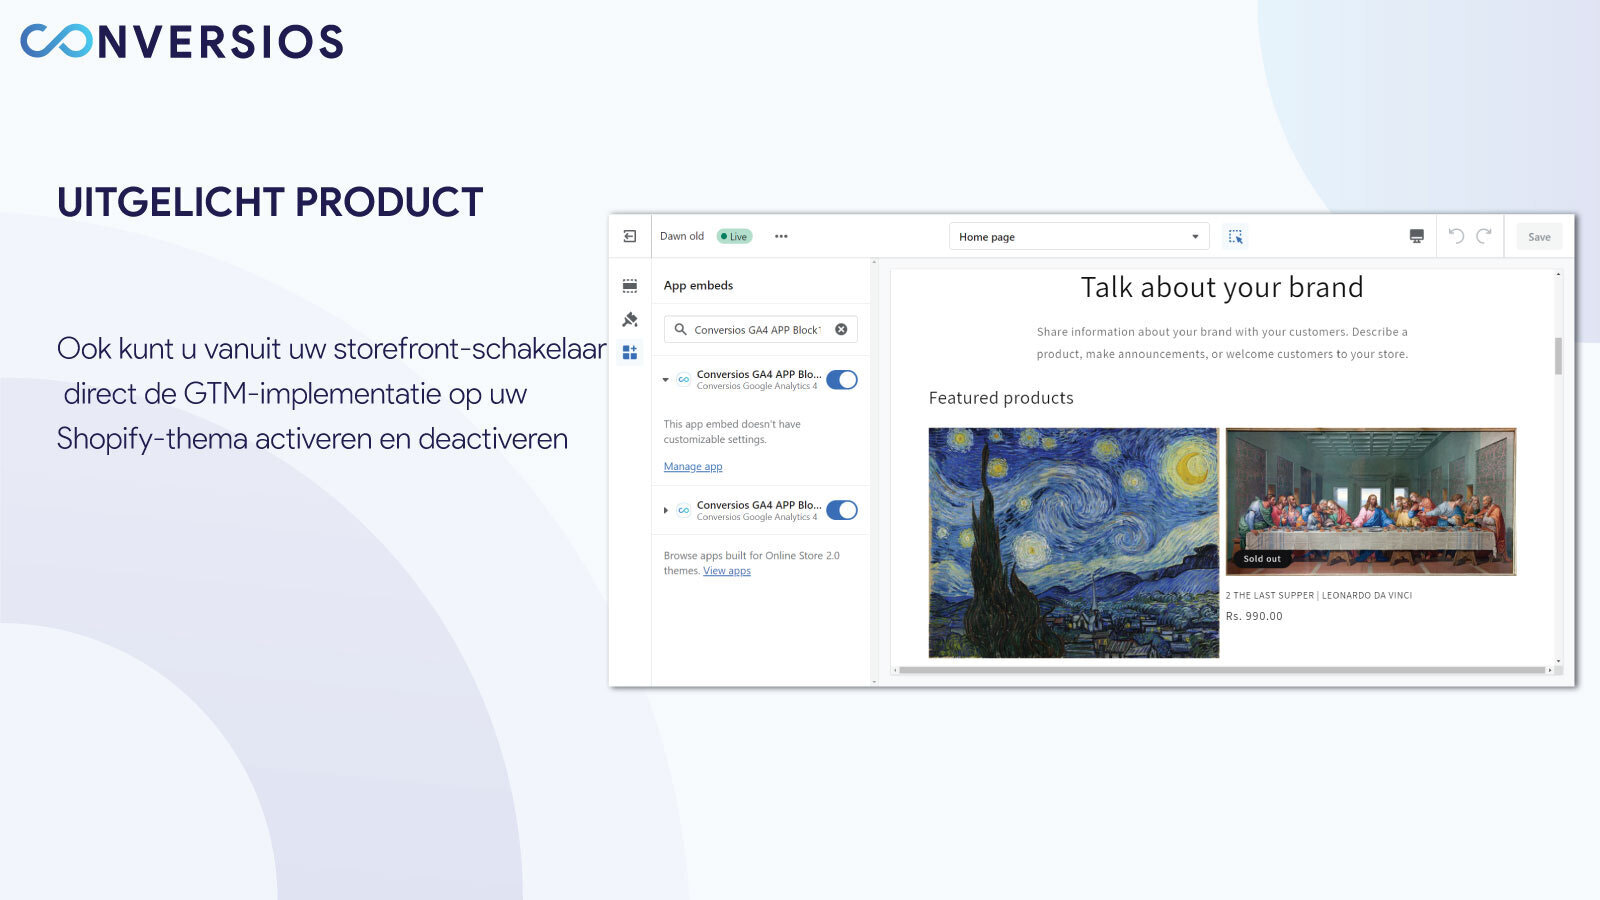Open the Manage app link
This screenshot has width=1600, height=900.
[x=693, y=467]
